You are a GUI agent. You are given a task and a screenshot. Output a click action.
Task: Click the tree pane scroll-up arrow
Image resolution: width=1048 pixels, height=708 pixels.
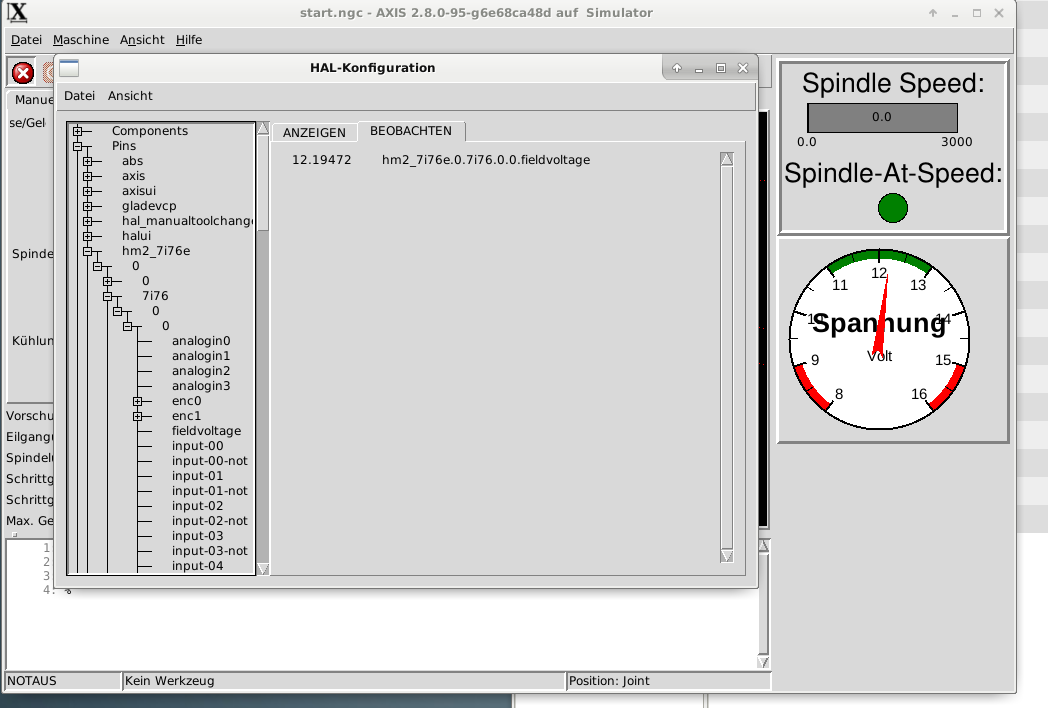[263, 129]
